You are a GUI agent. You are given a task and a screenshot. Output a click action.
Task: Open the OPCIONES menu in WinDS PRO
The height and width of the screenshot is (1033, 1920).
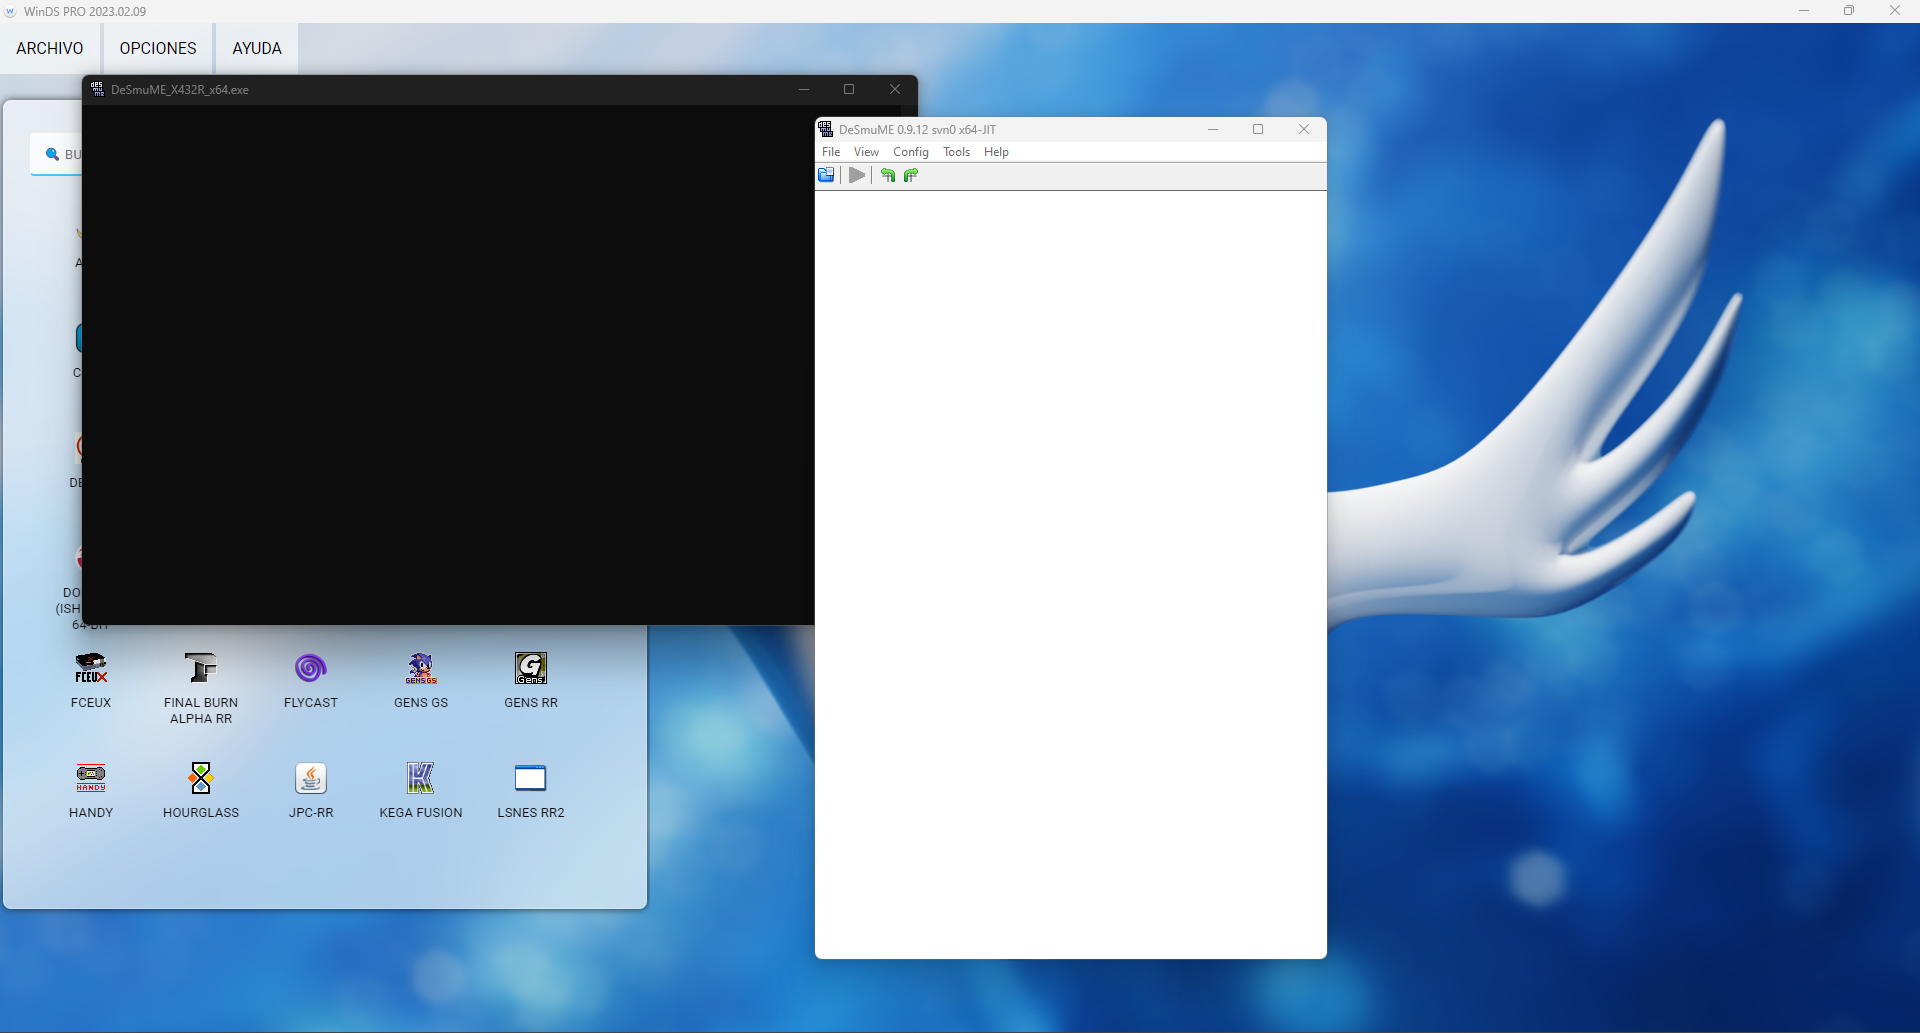[x=158, y=48]
